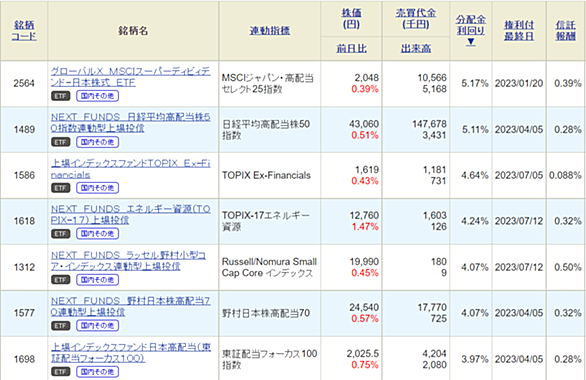Viewport: 586px width, 380px height.
Task: Sort by 売買代金(千円) column header
Action: click(x=416, y=19)
